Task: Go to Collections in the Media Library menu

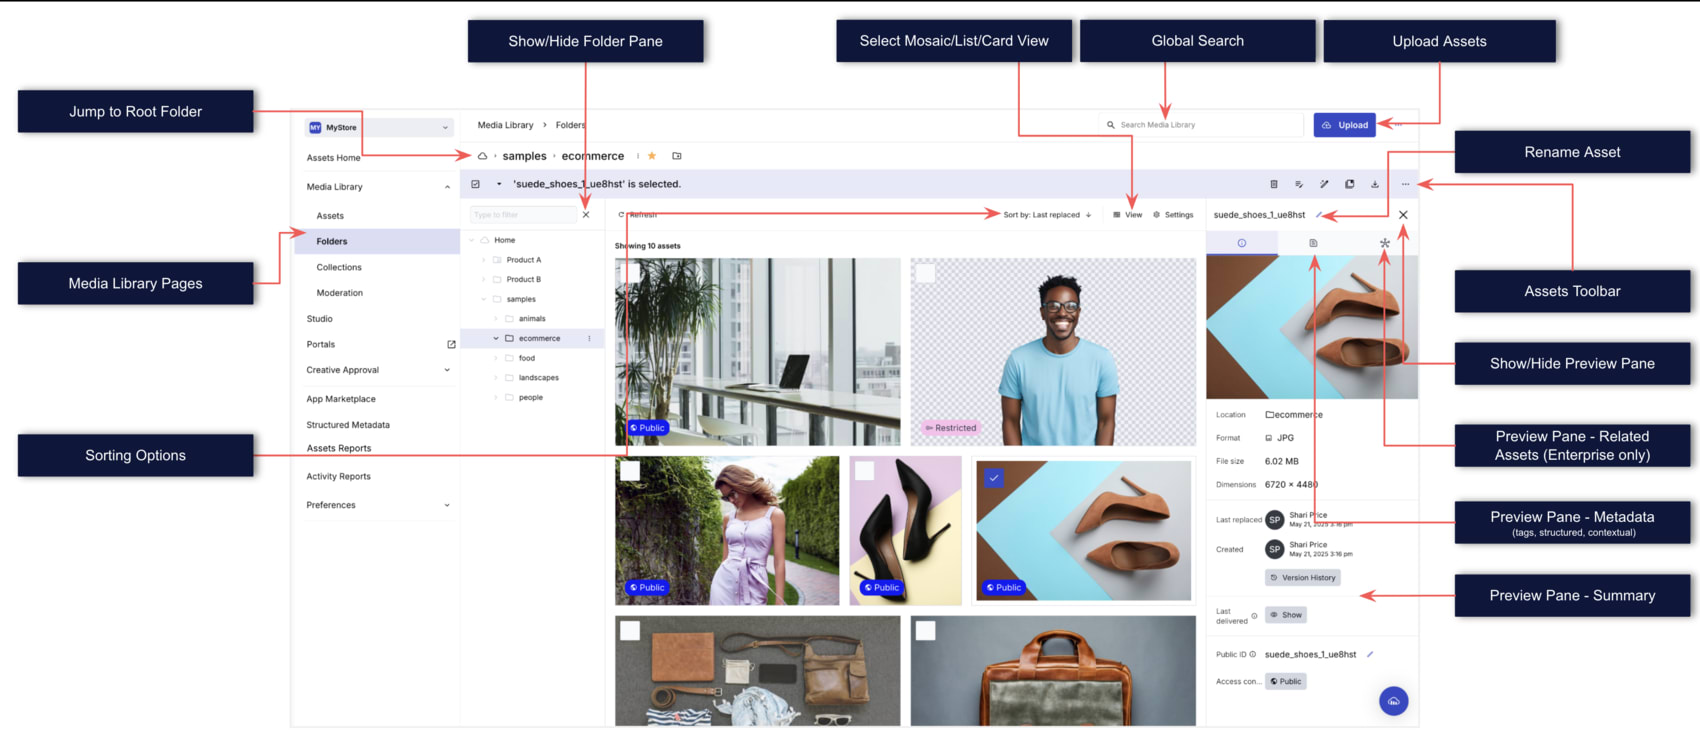Action: (x=339, y=267)
